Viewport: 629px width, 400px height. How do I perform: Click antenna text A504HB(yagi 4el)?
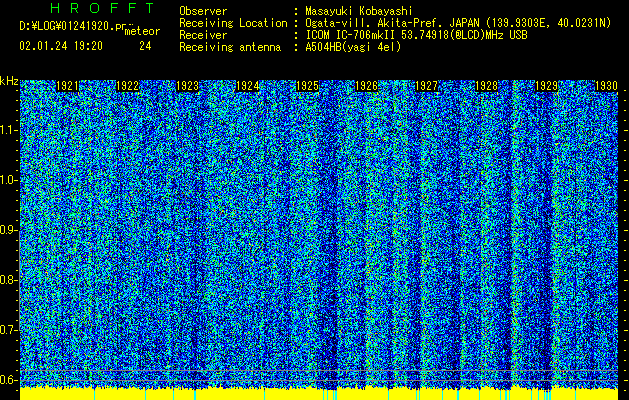click(353, 47)
